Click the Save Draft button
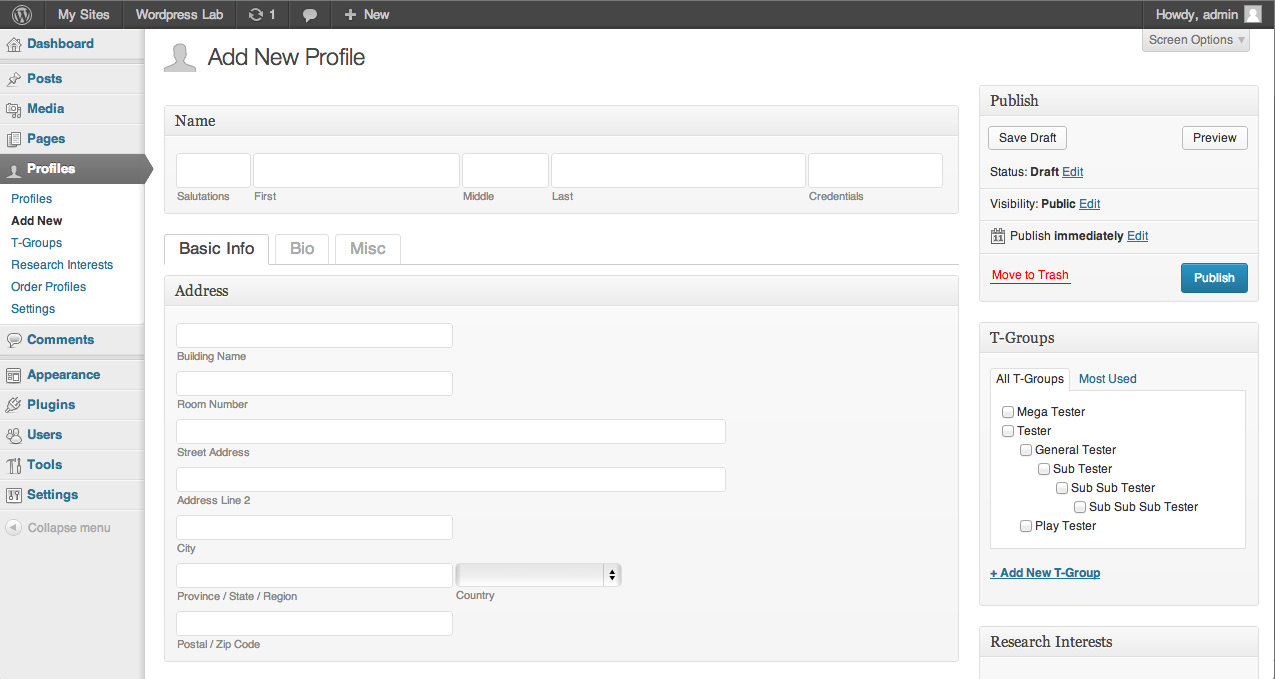This screenshot has width=1275, height=679. pos(1028,138)
